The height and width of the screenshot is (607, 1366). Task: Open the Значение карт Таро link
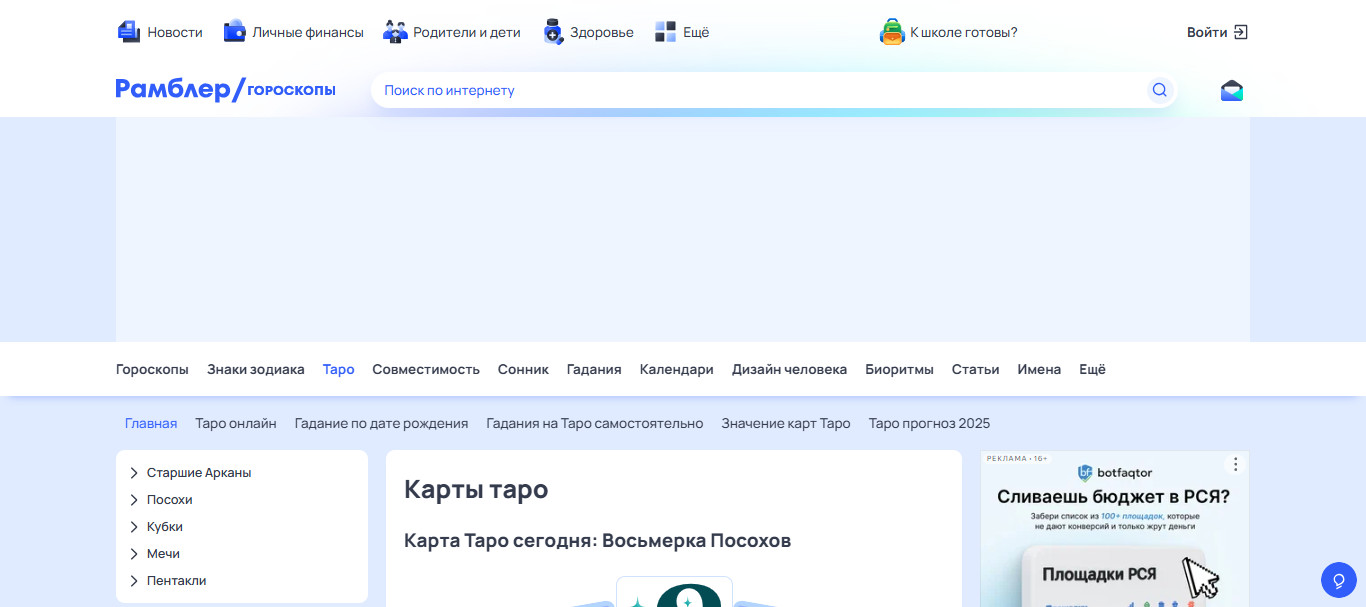[785, 423]
